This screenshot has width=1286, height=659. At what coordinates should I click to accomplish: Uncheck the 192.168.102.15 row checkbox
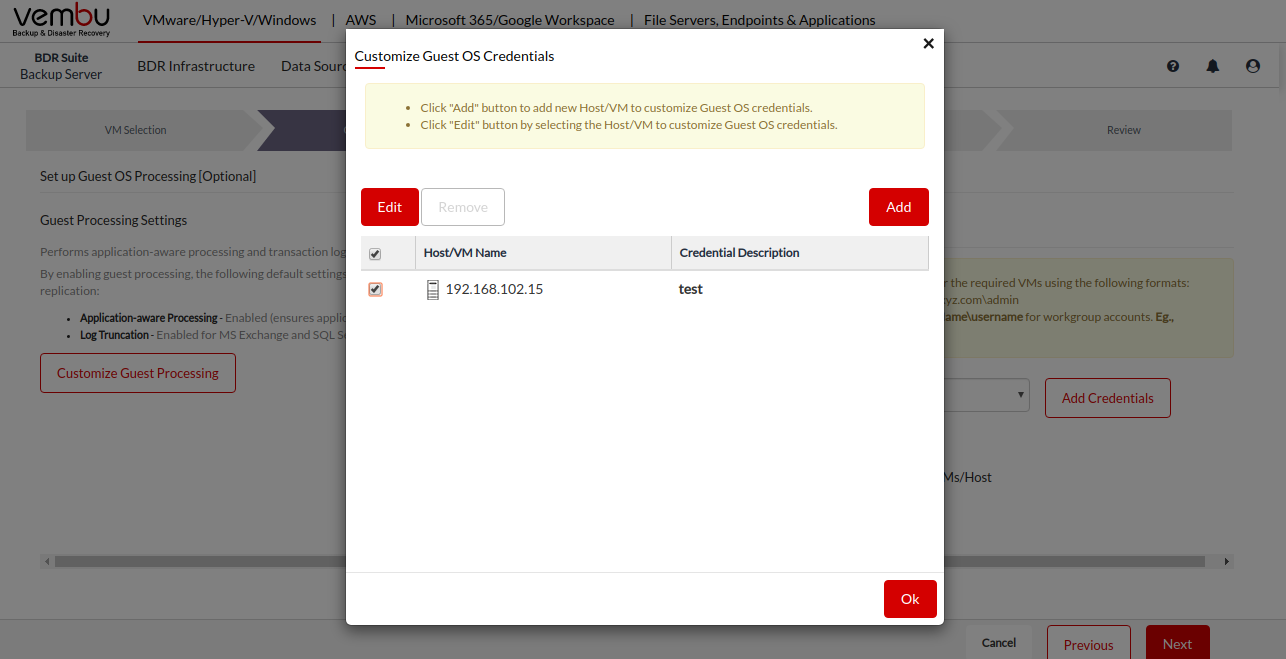pos(376,289)
